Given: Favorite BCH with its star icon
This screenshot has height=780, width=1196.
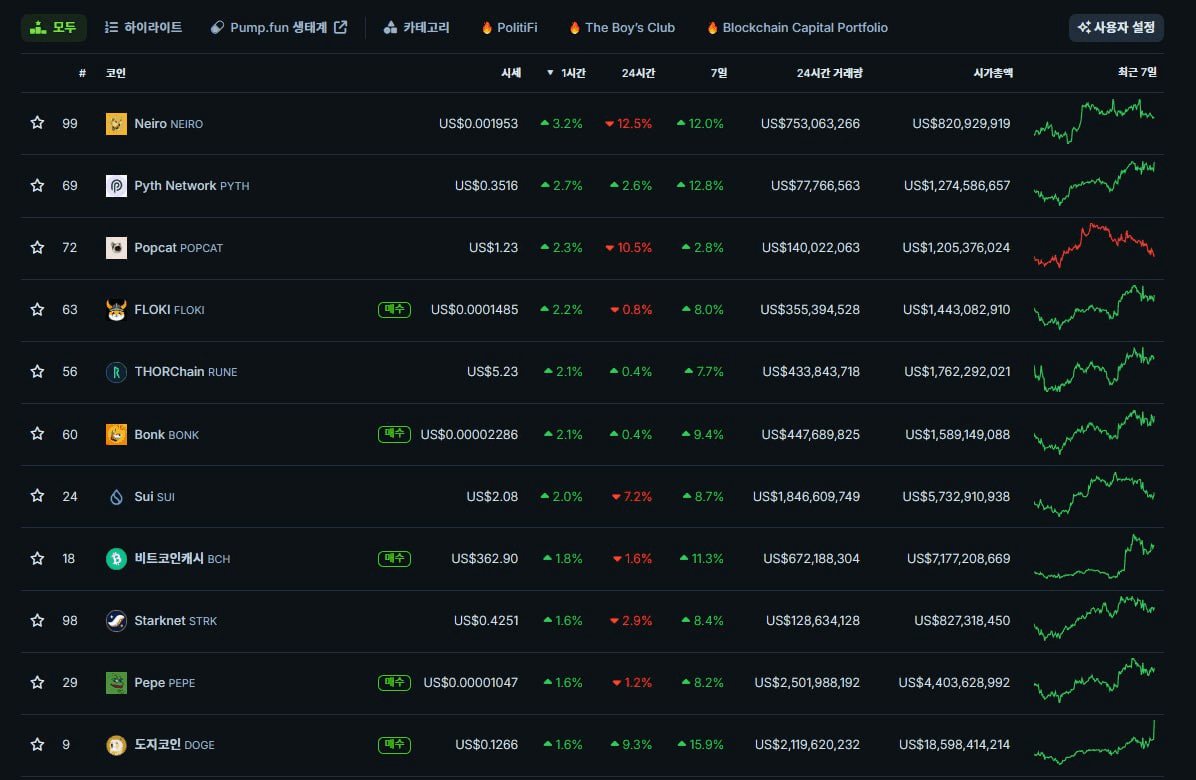Looking at the screenshot, I should [x=37, y=558].
